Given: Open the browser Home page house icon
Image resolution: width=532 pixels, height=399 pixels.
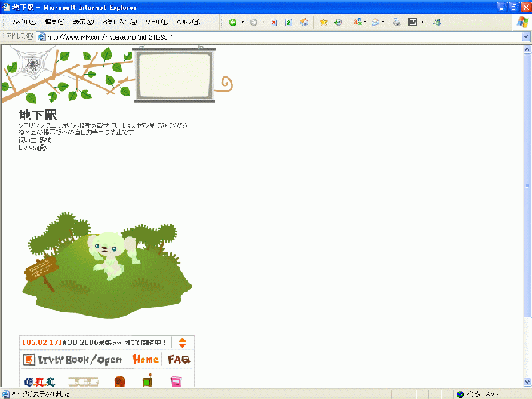Looking at the screenshot, I should 304,22.
